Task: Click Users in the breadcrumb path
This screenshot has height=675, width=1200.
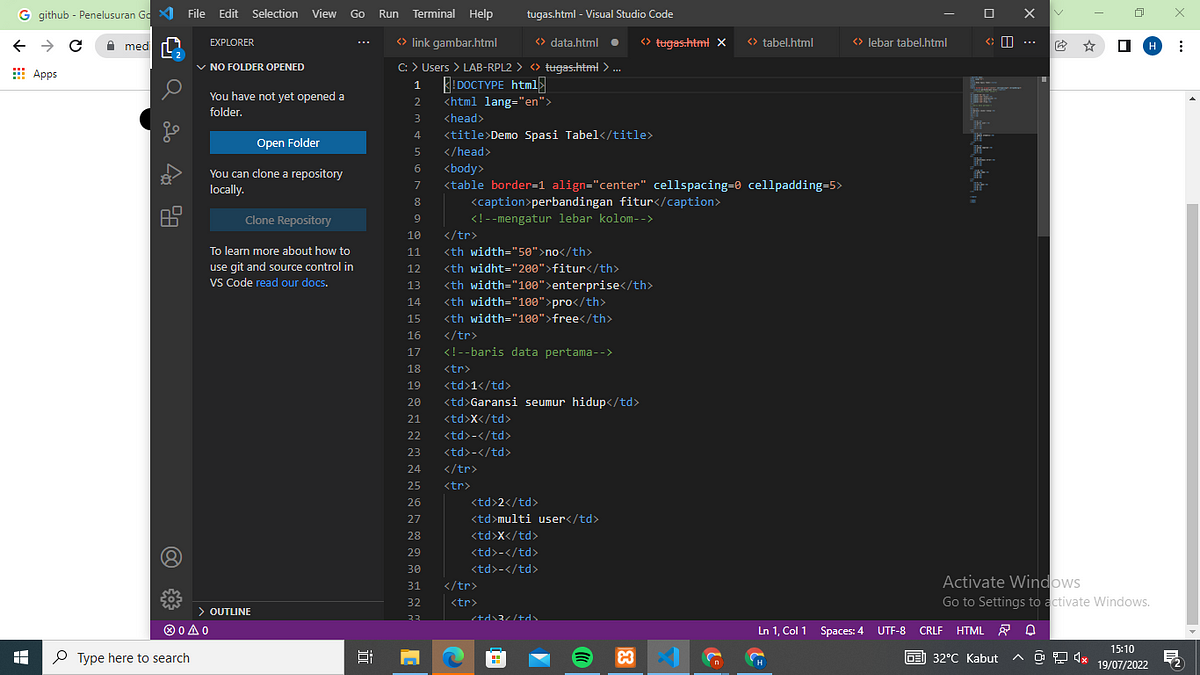Action: pyautogui.click(x=435, y=67)
